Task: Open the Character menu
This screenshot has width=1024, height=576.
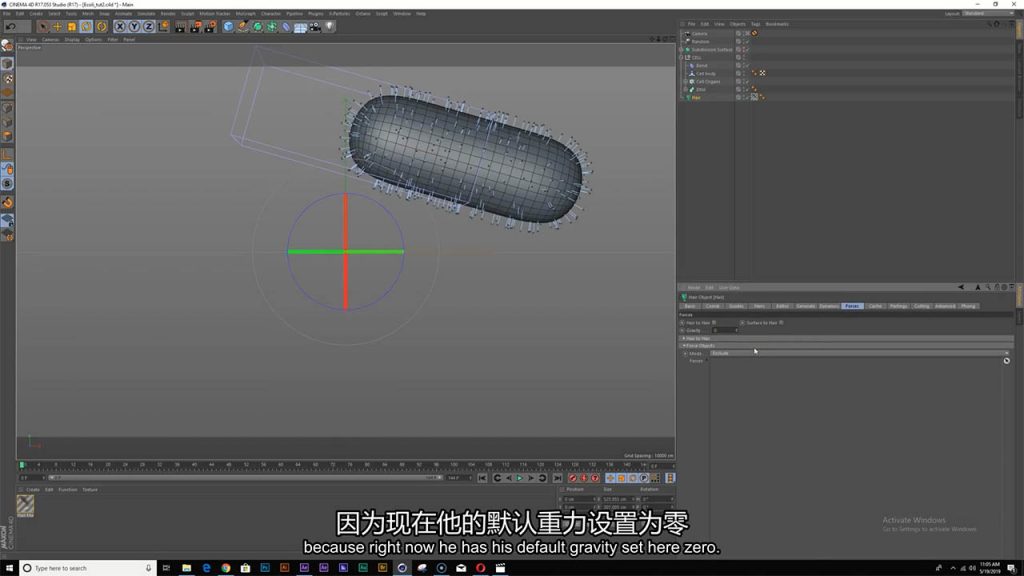Action: (270, 13)
